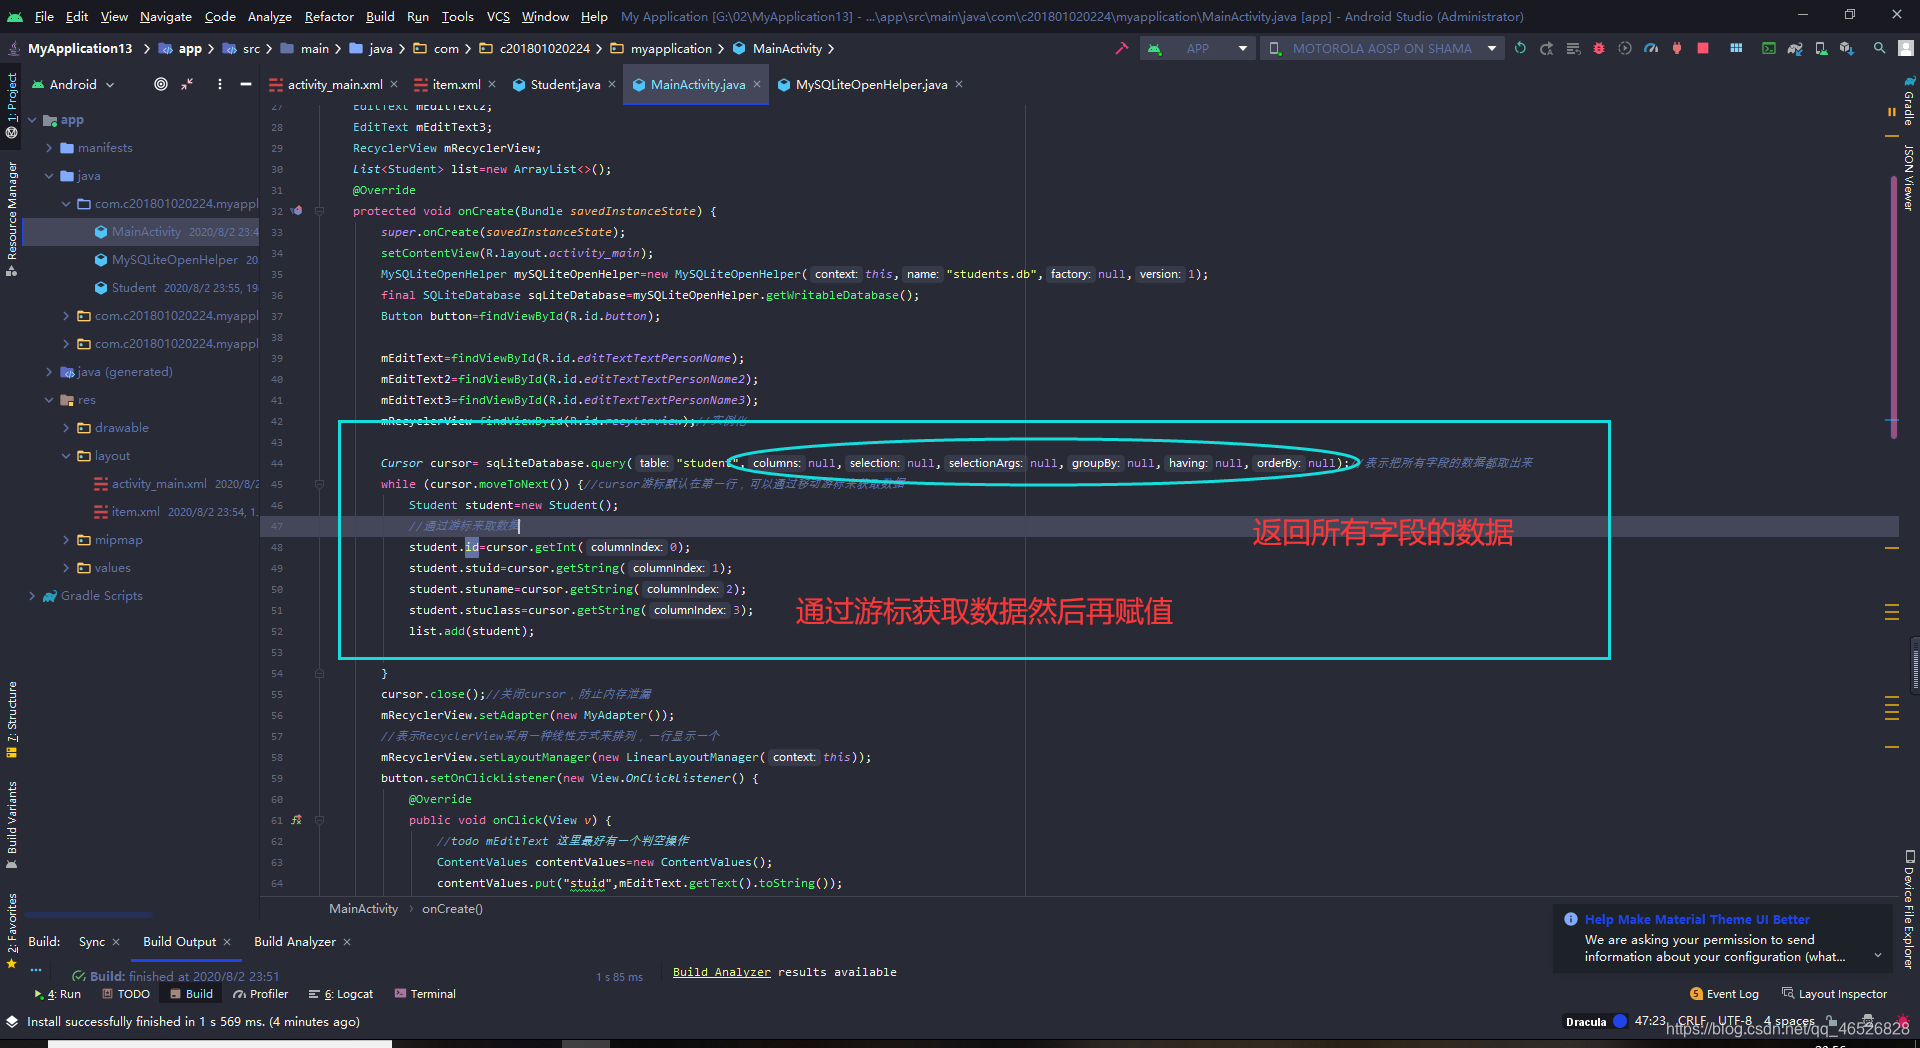Switch to item.xml editor tab
Screen dimensions: 1920x1048
pos(456,84)
